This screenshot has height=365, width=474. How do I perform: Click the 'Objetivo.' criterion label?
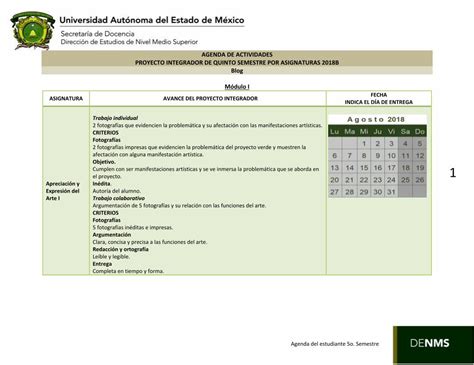pos(104,162)
